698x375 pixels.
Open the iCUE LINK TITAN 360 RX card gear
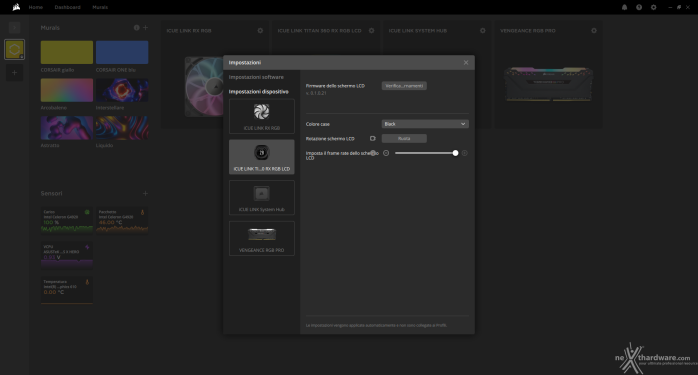(371, 31)
